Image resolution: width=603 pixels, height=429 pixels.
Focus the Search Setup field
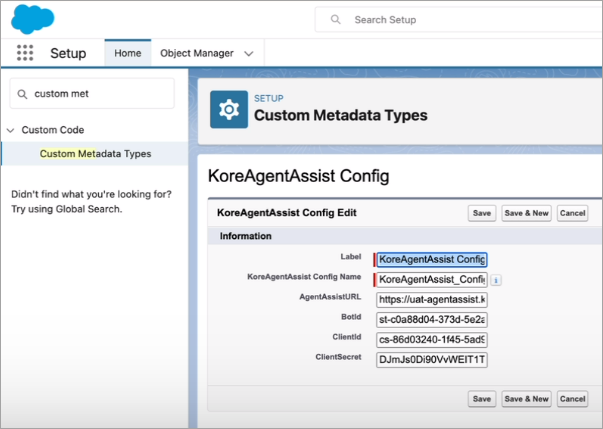point(459,20)
